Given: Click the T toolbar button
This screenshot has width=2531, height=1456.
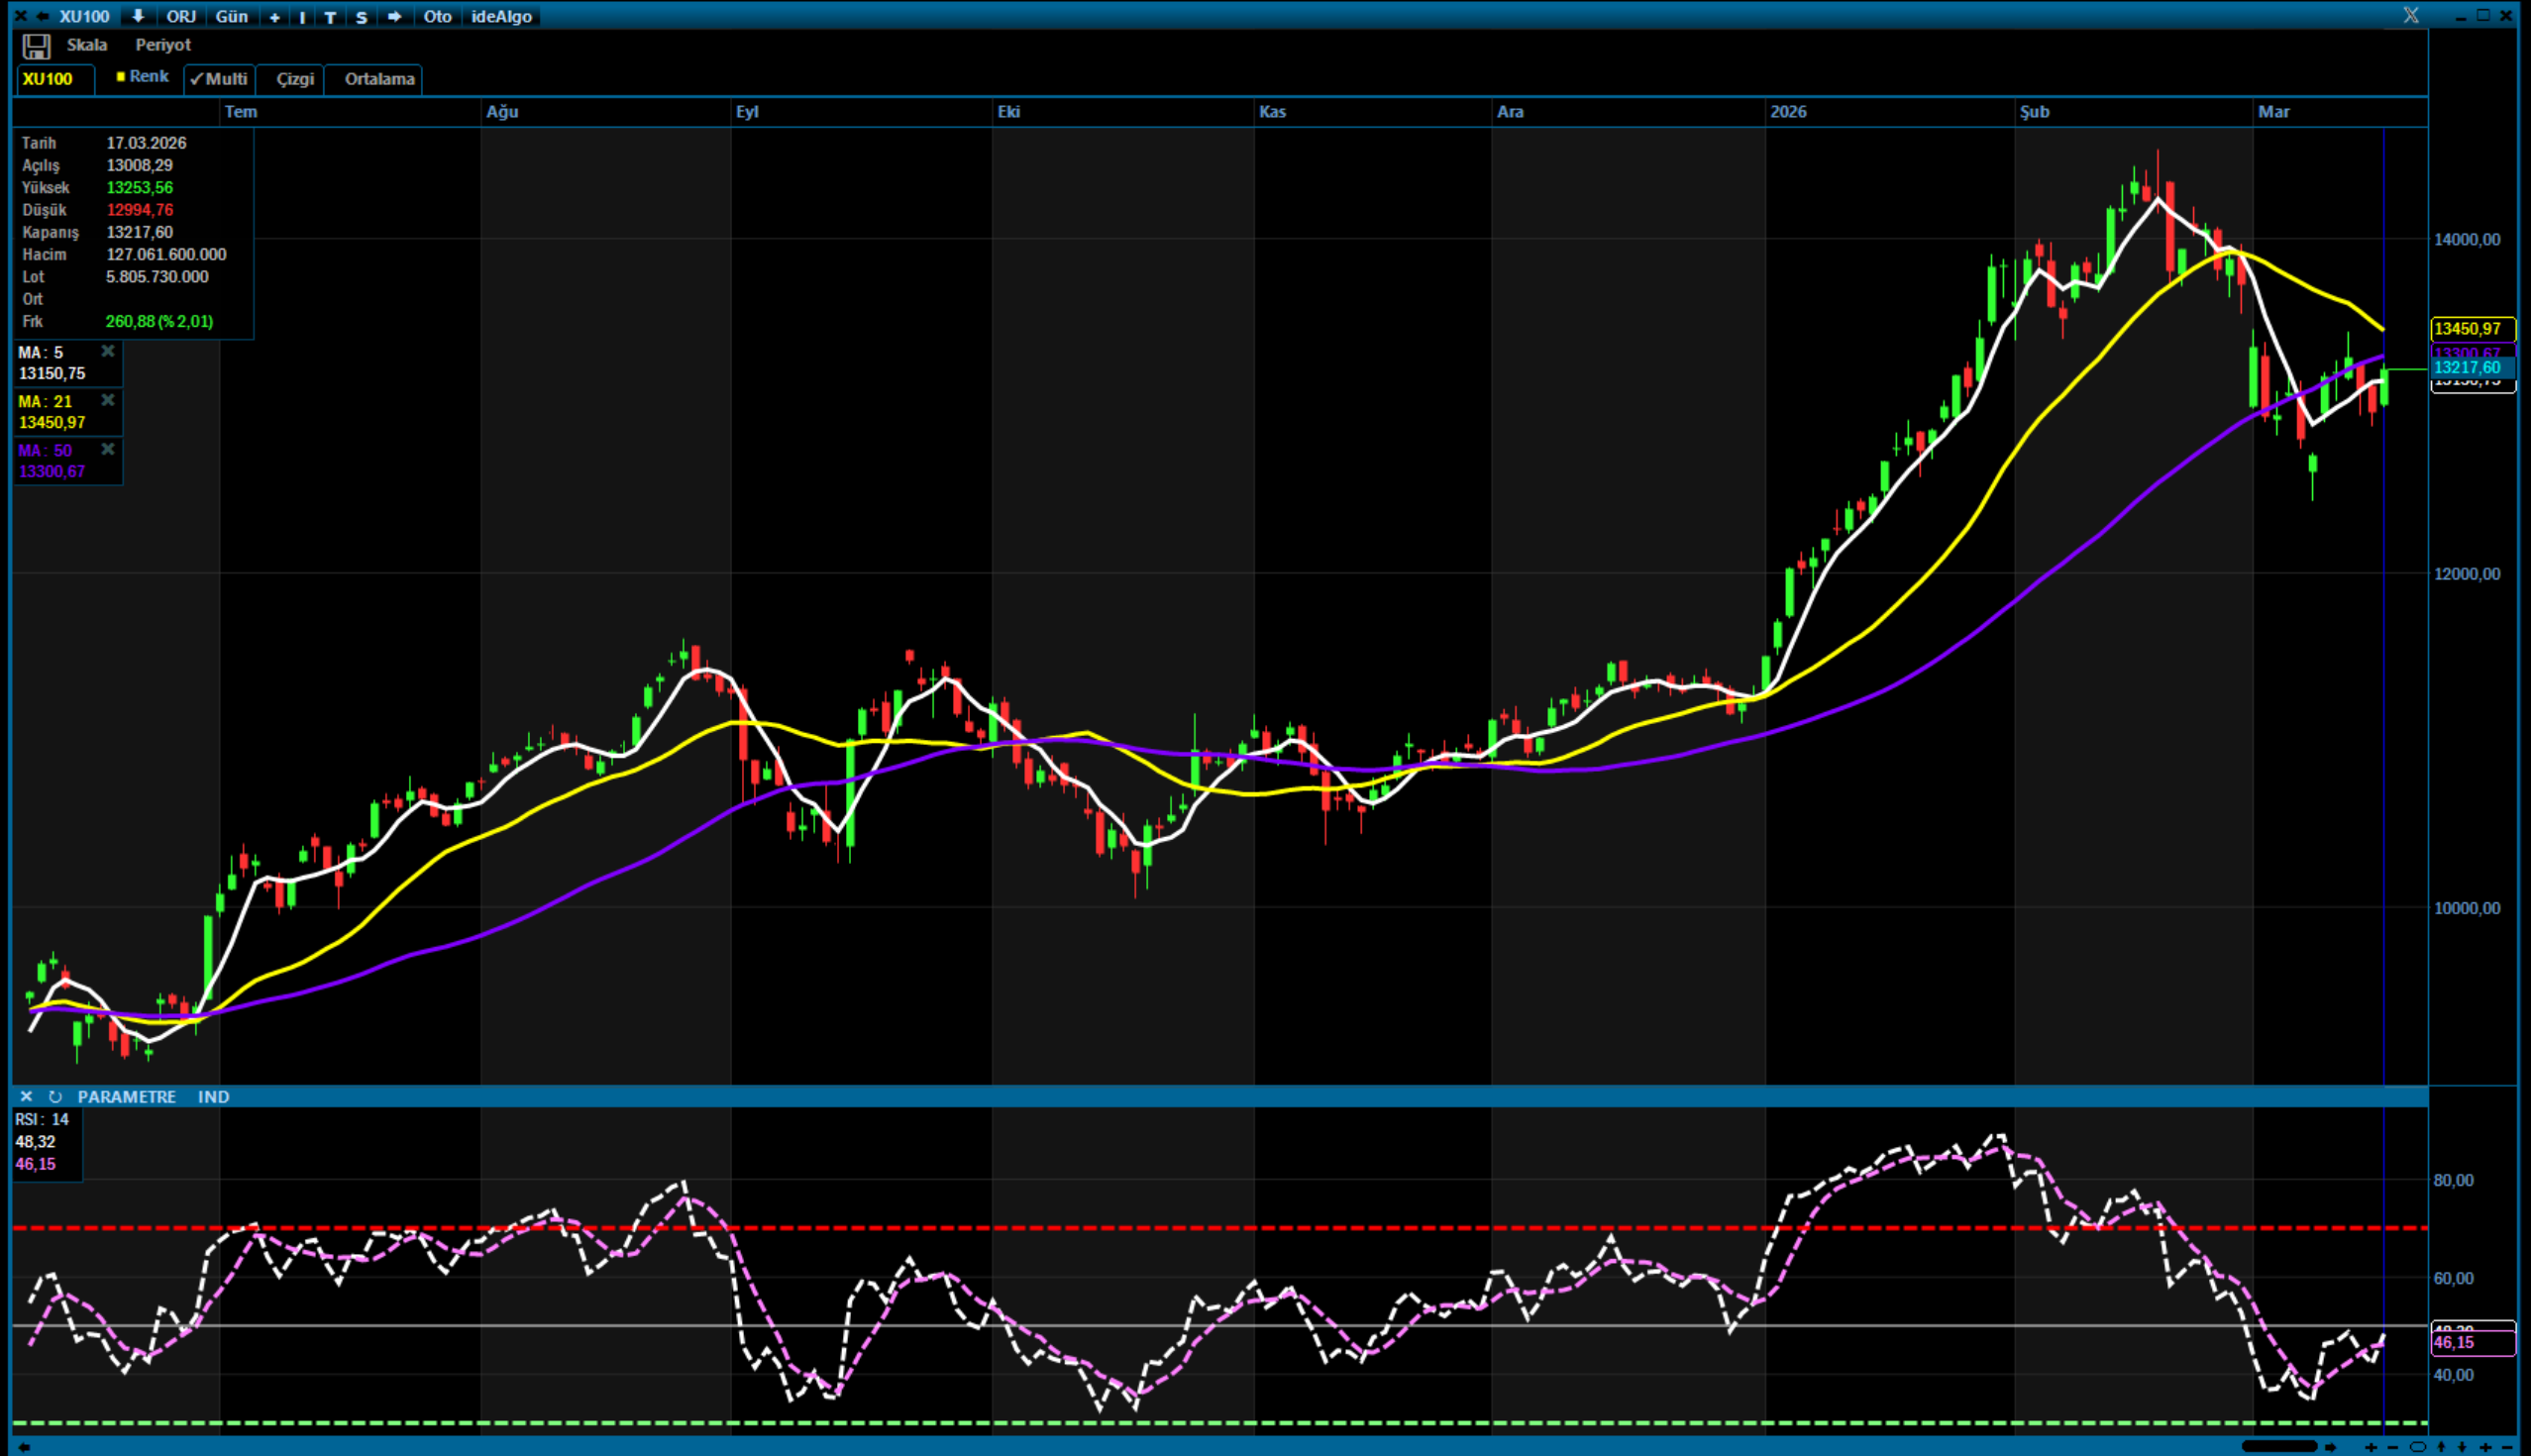Looking at the screenshot, I should click(330, 17).
